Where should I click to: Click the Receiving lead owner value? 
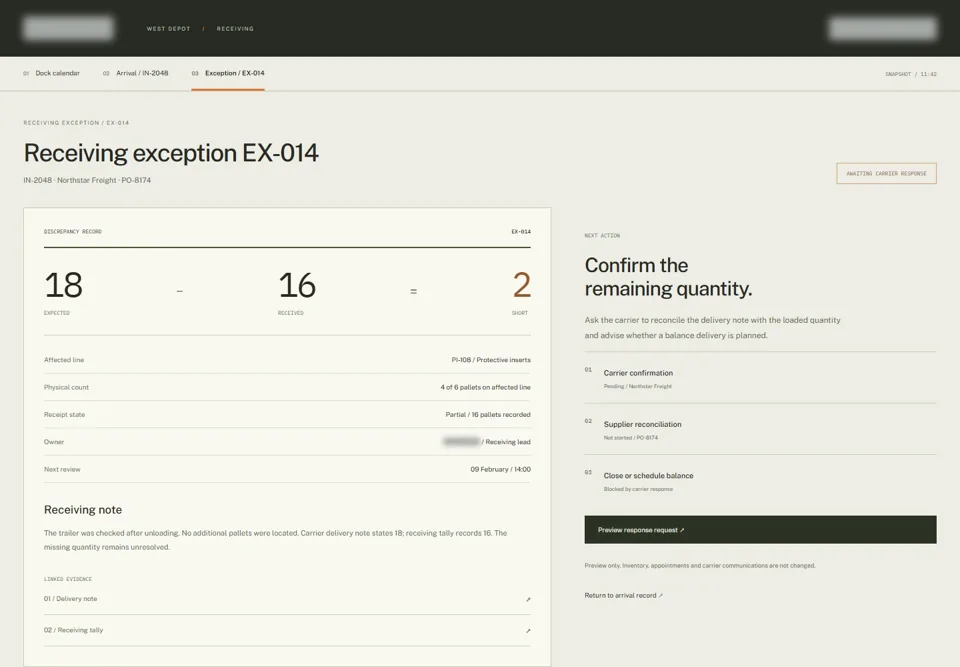pos(487,442)
